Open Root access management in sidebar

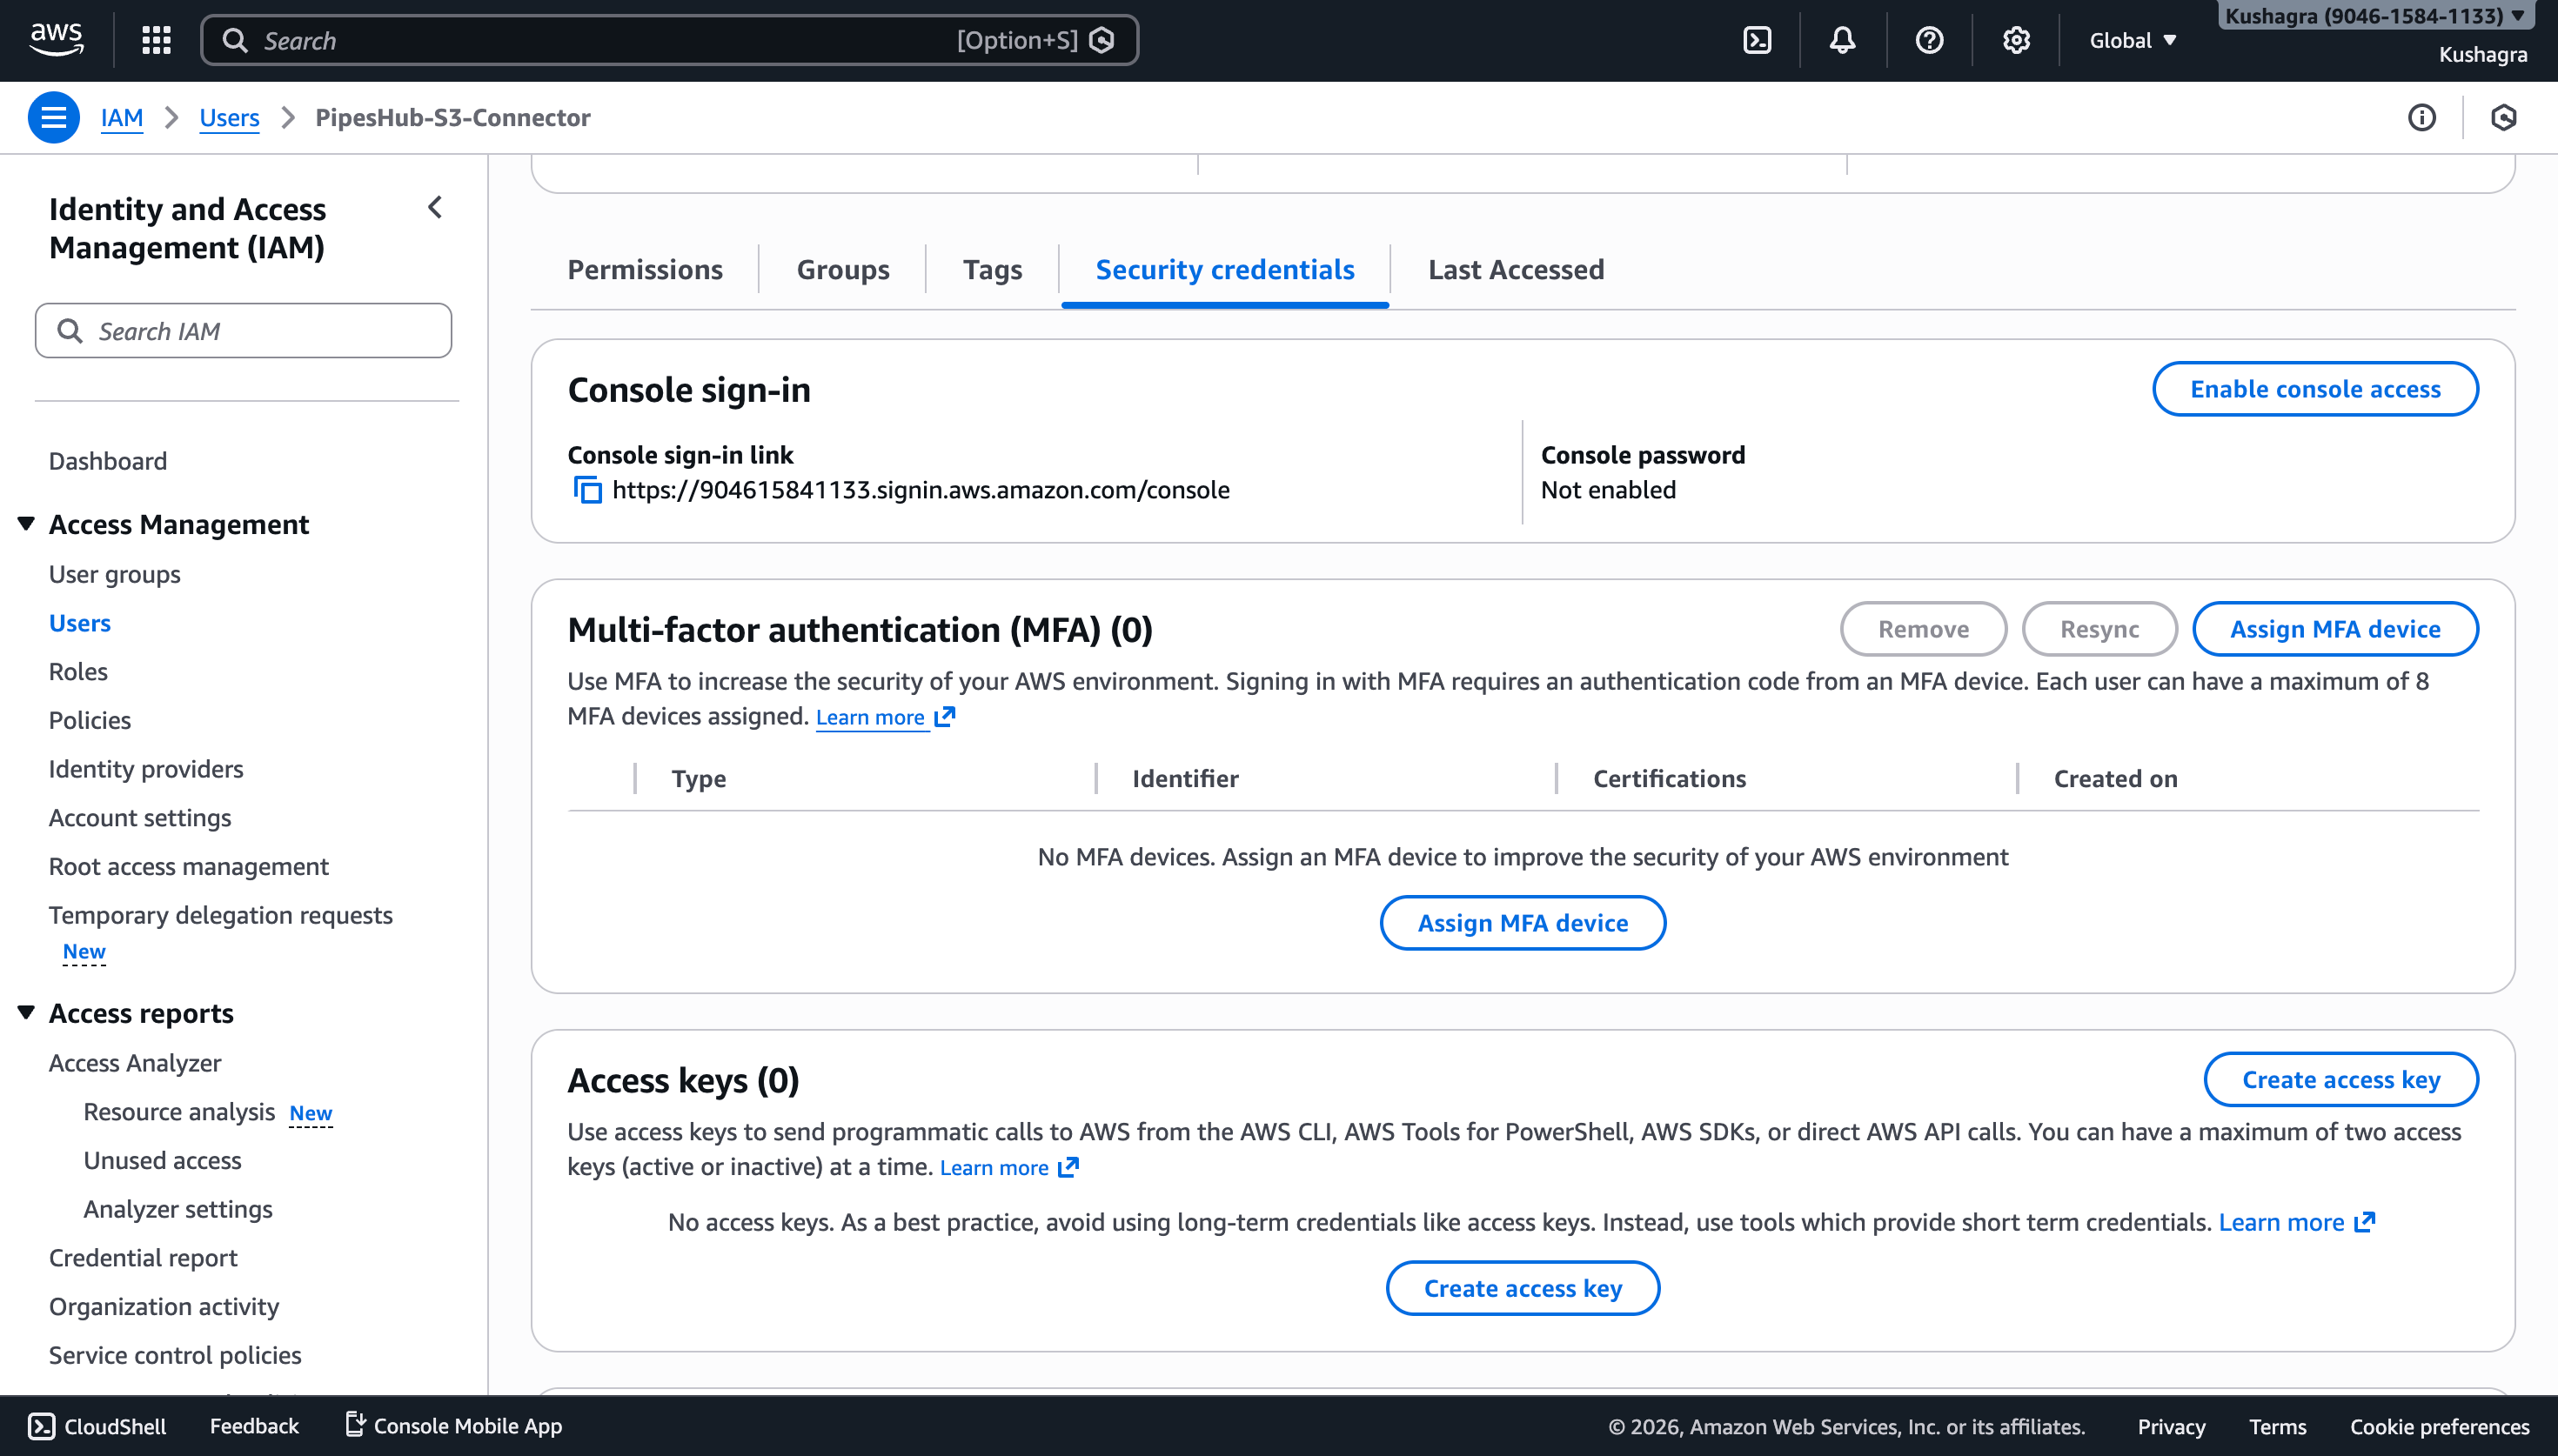189,866
